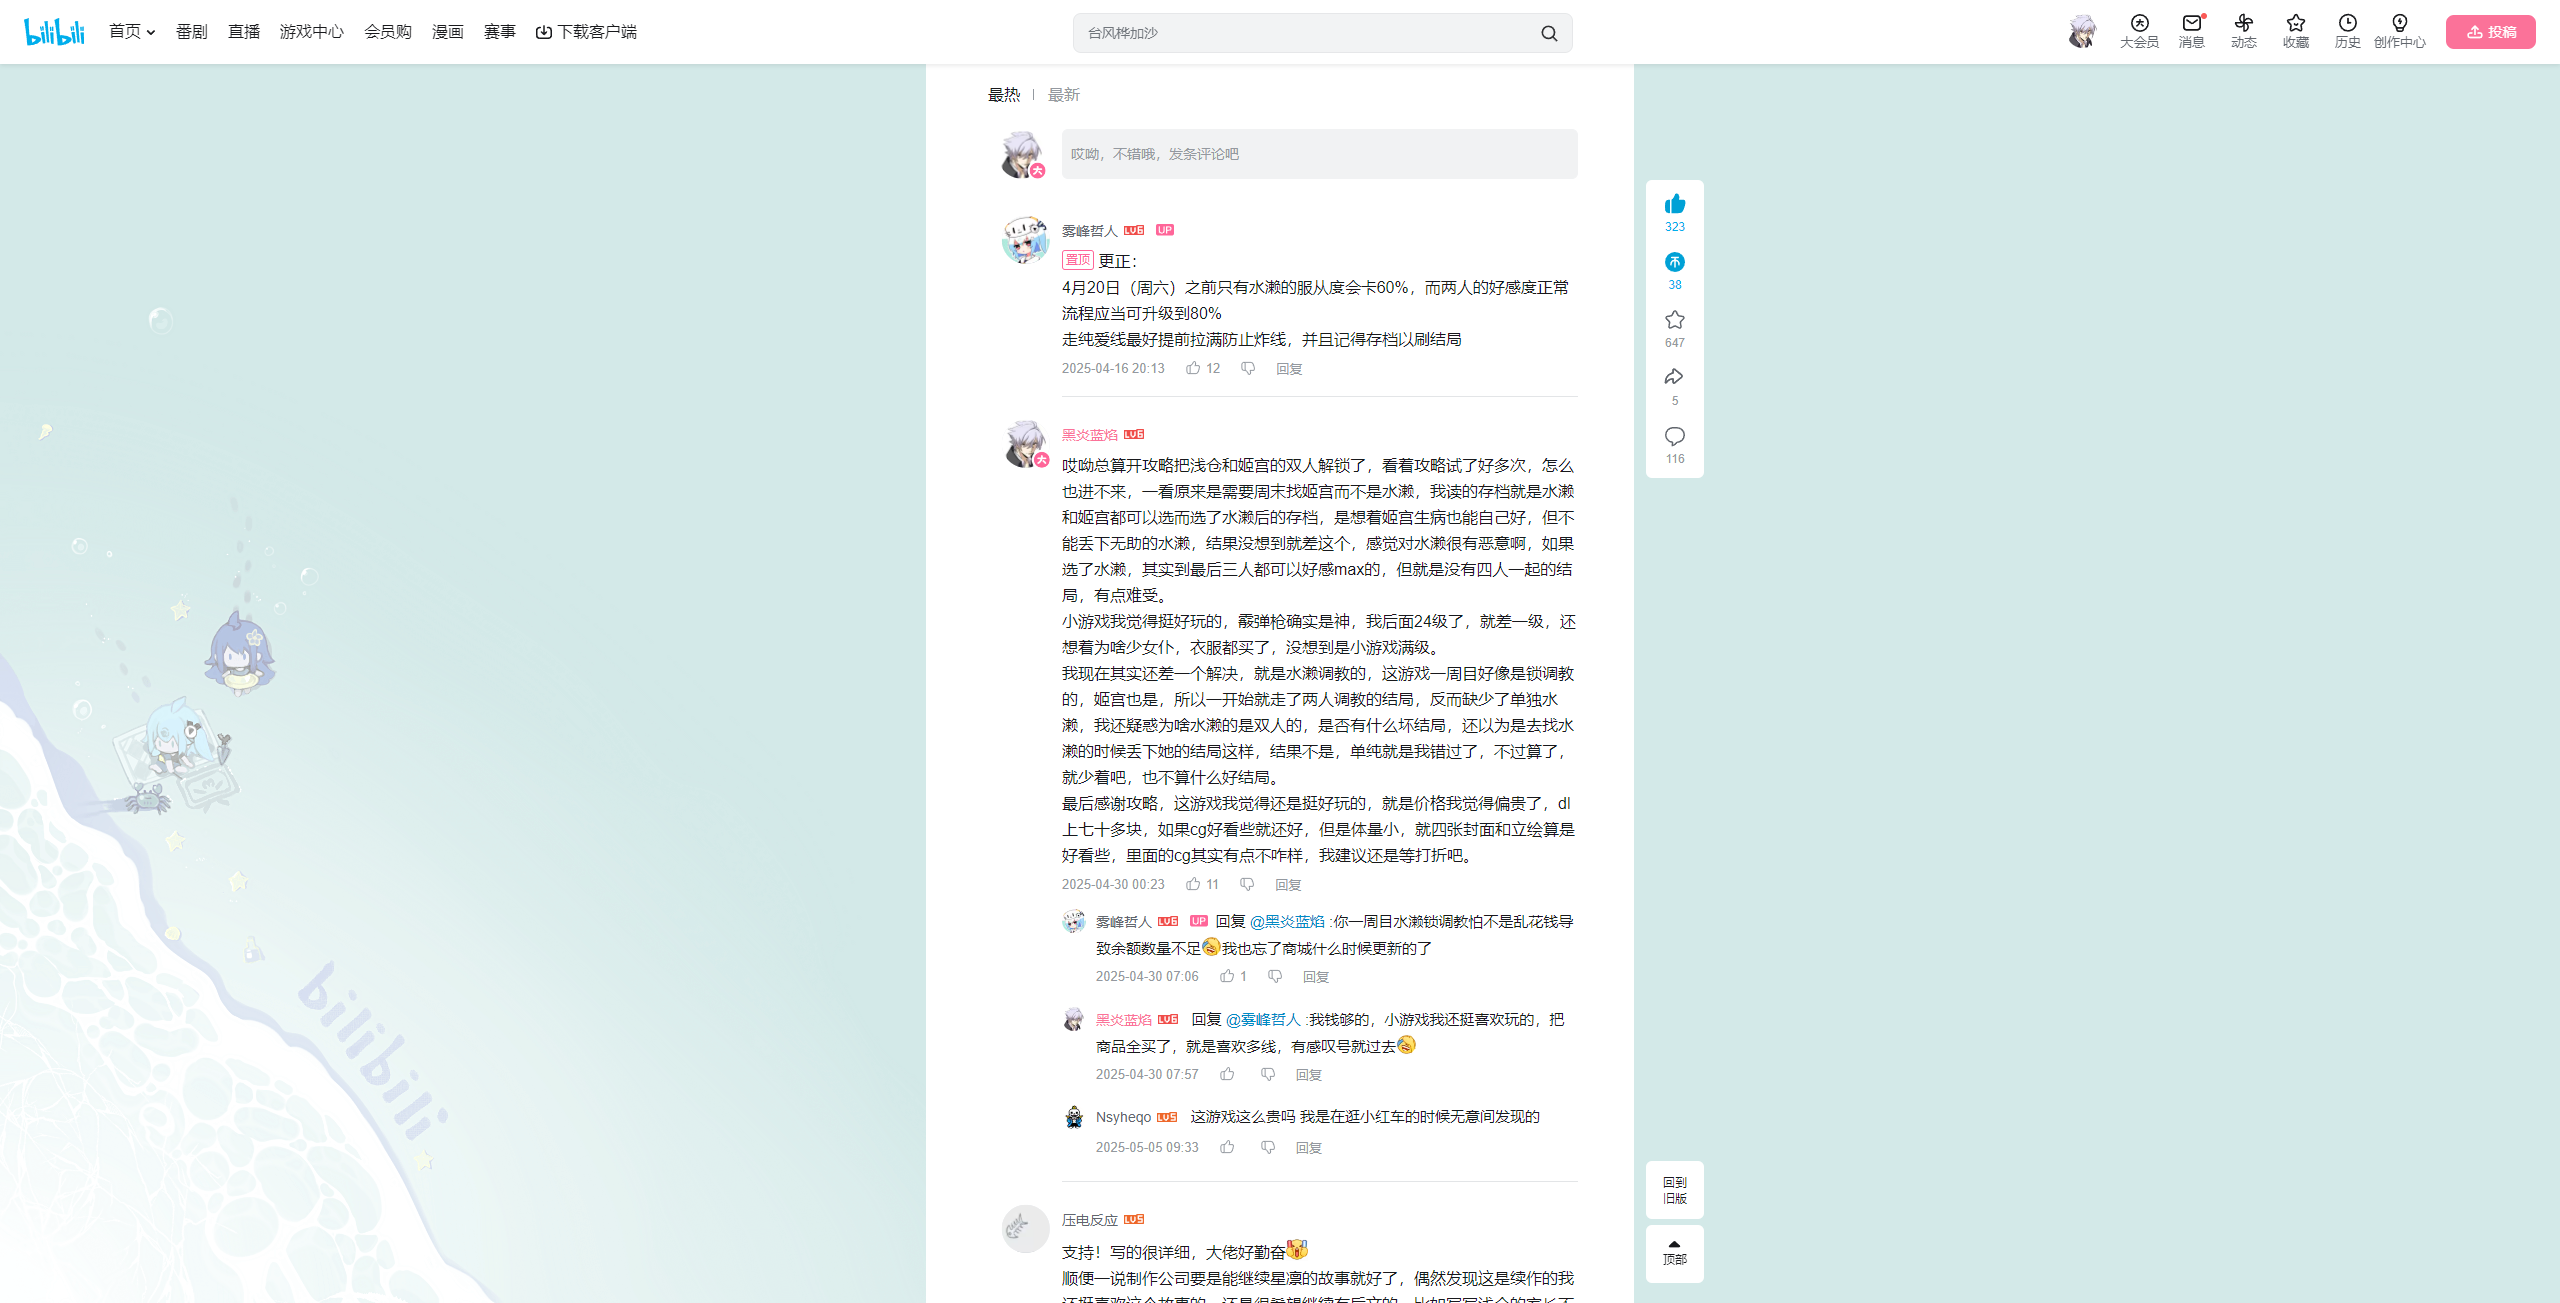
Task: Dislike the 2025-04-16 pinned comment
Action: pyautogui.click(x=1248, y=369)
